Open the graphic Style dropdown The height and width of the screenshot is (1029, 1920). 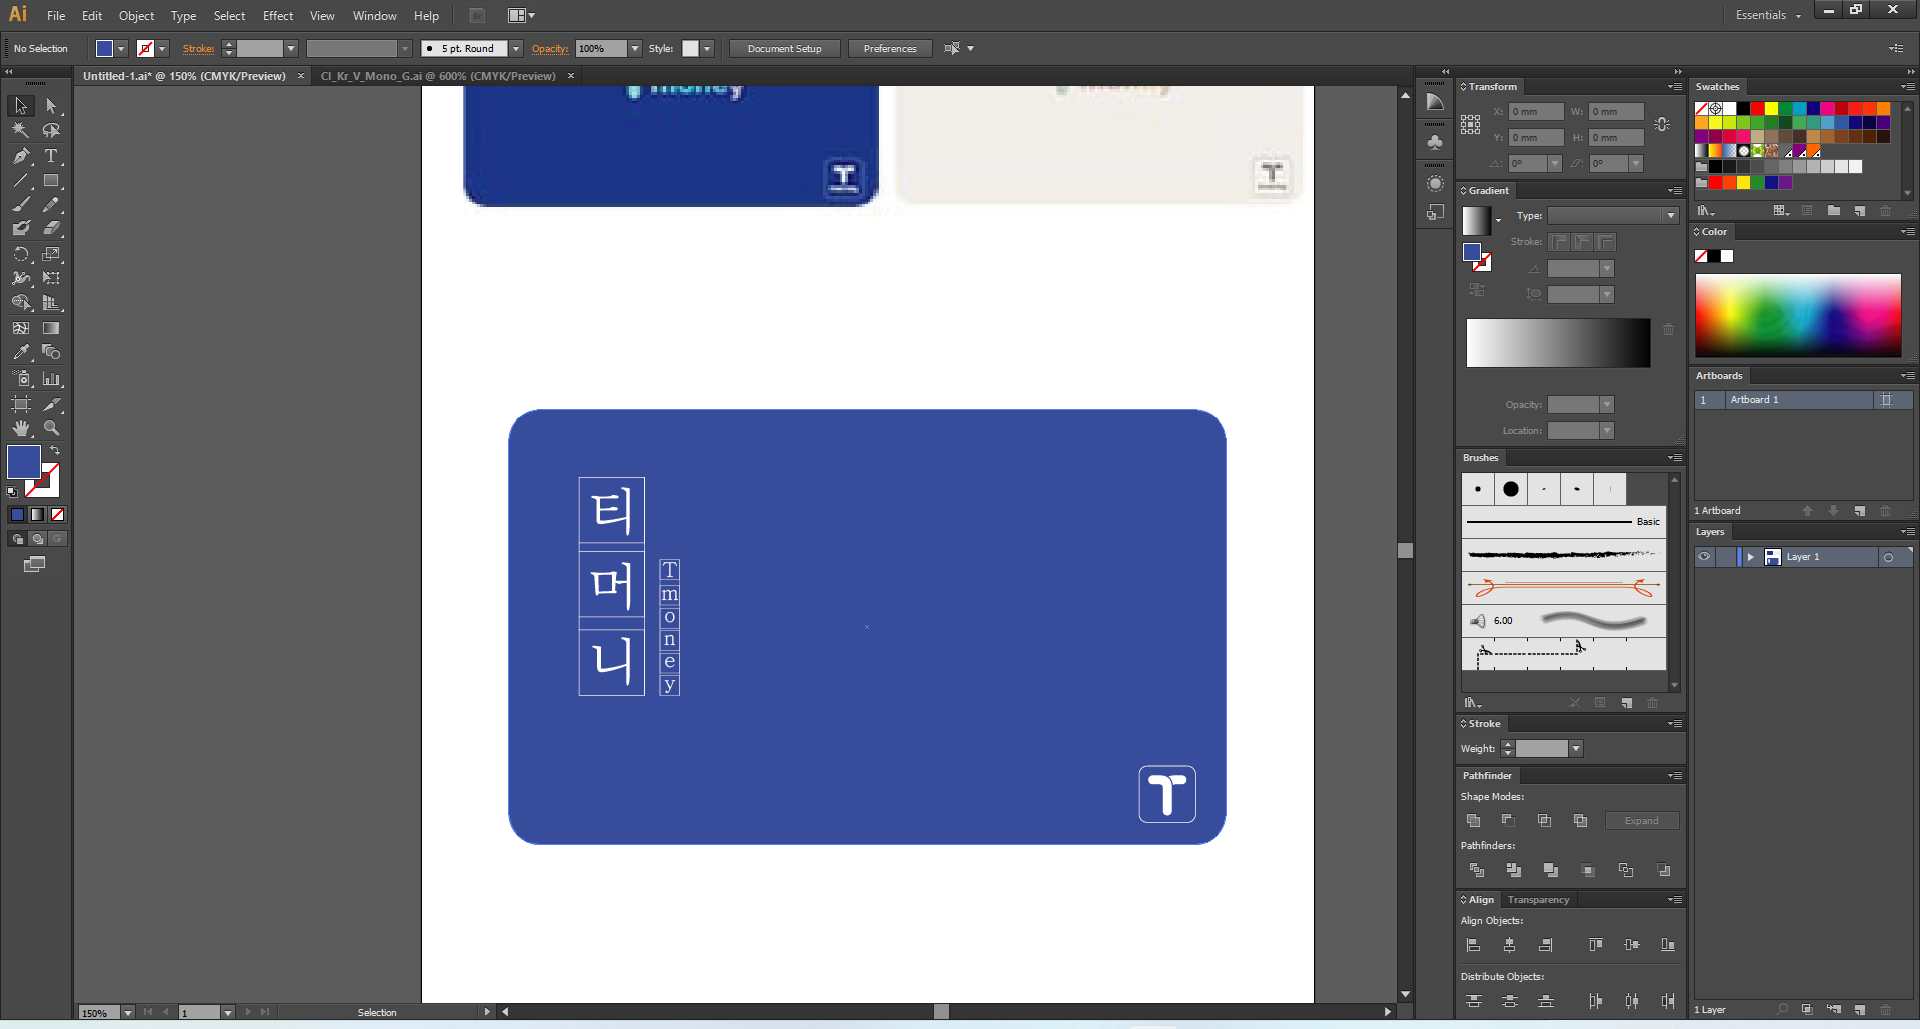(707, 49)
